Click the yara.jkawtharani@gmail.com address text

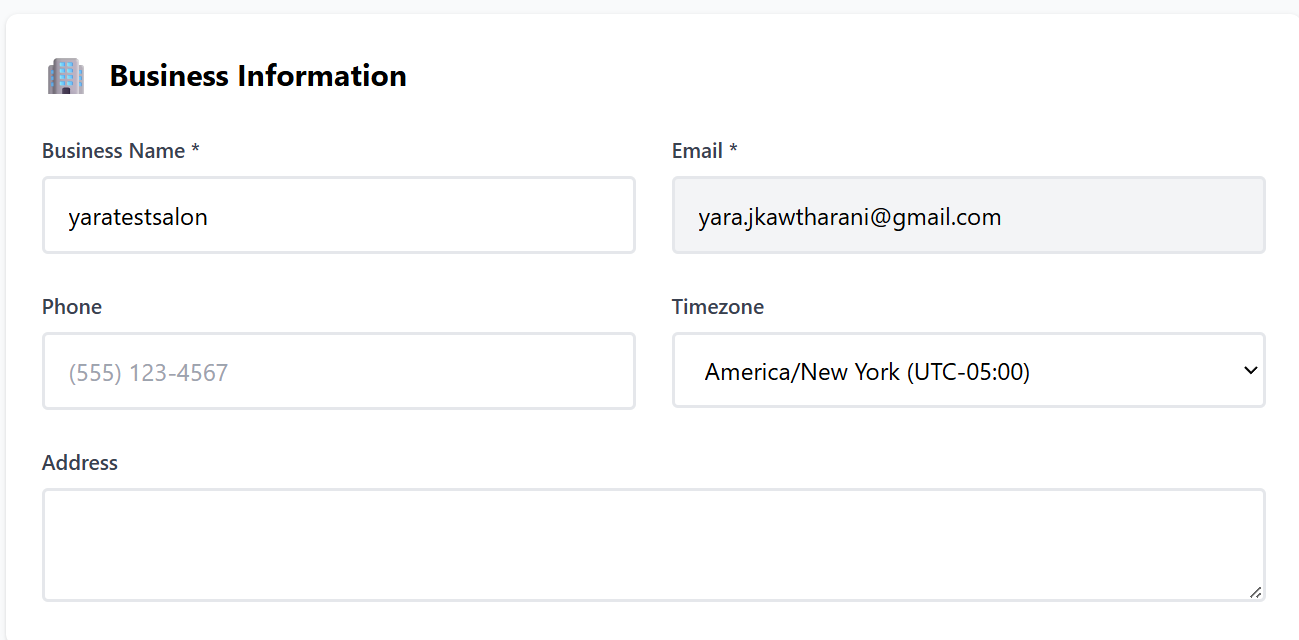(x=849, y=217)
